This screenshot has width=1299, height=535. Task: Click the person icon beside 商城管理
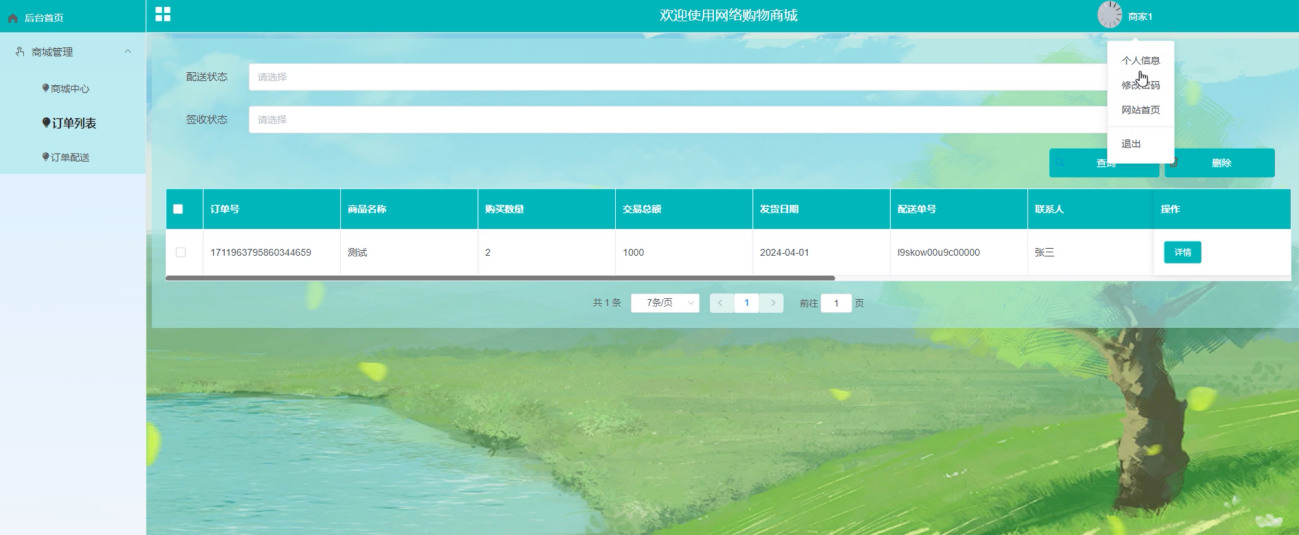[x=20, y=52]
